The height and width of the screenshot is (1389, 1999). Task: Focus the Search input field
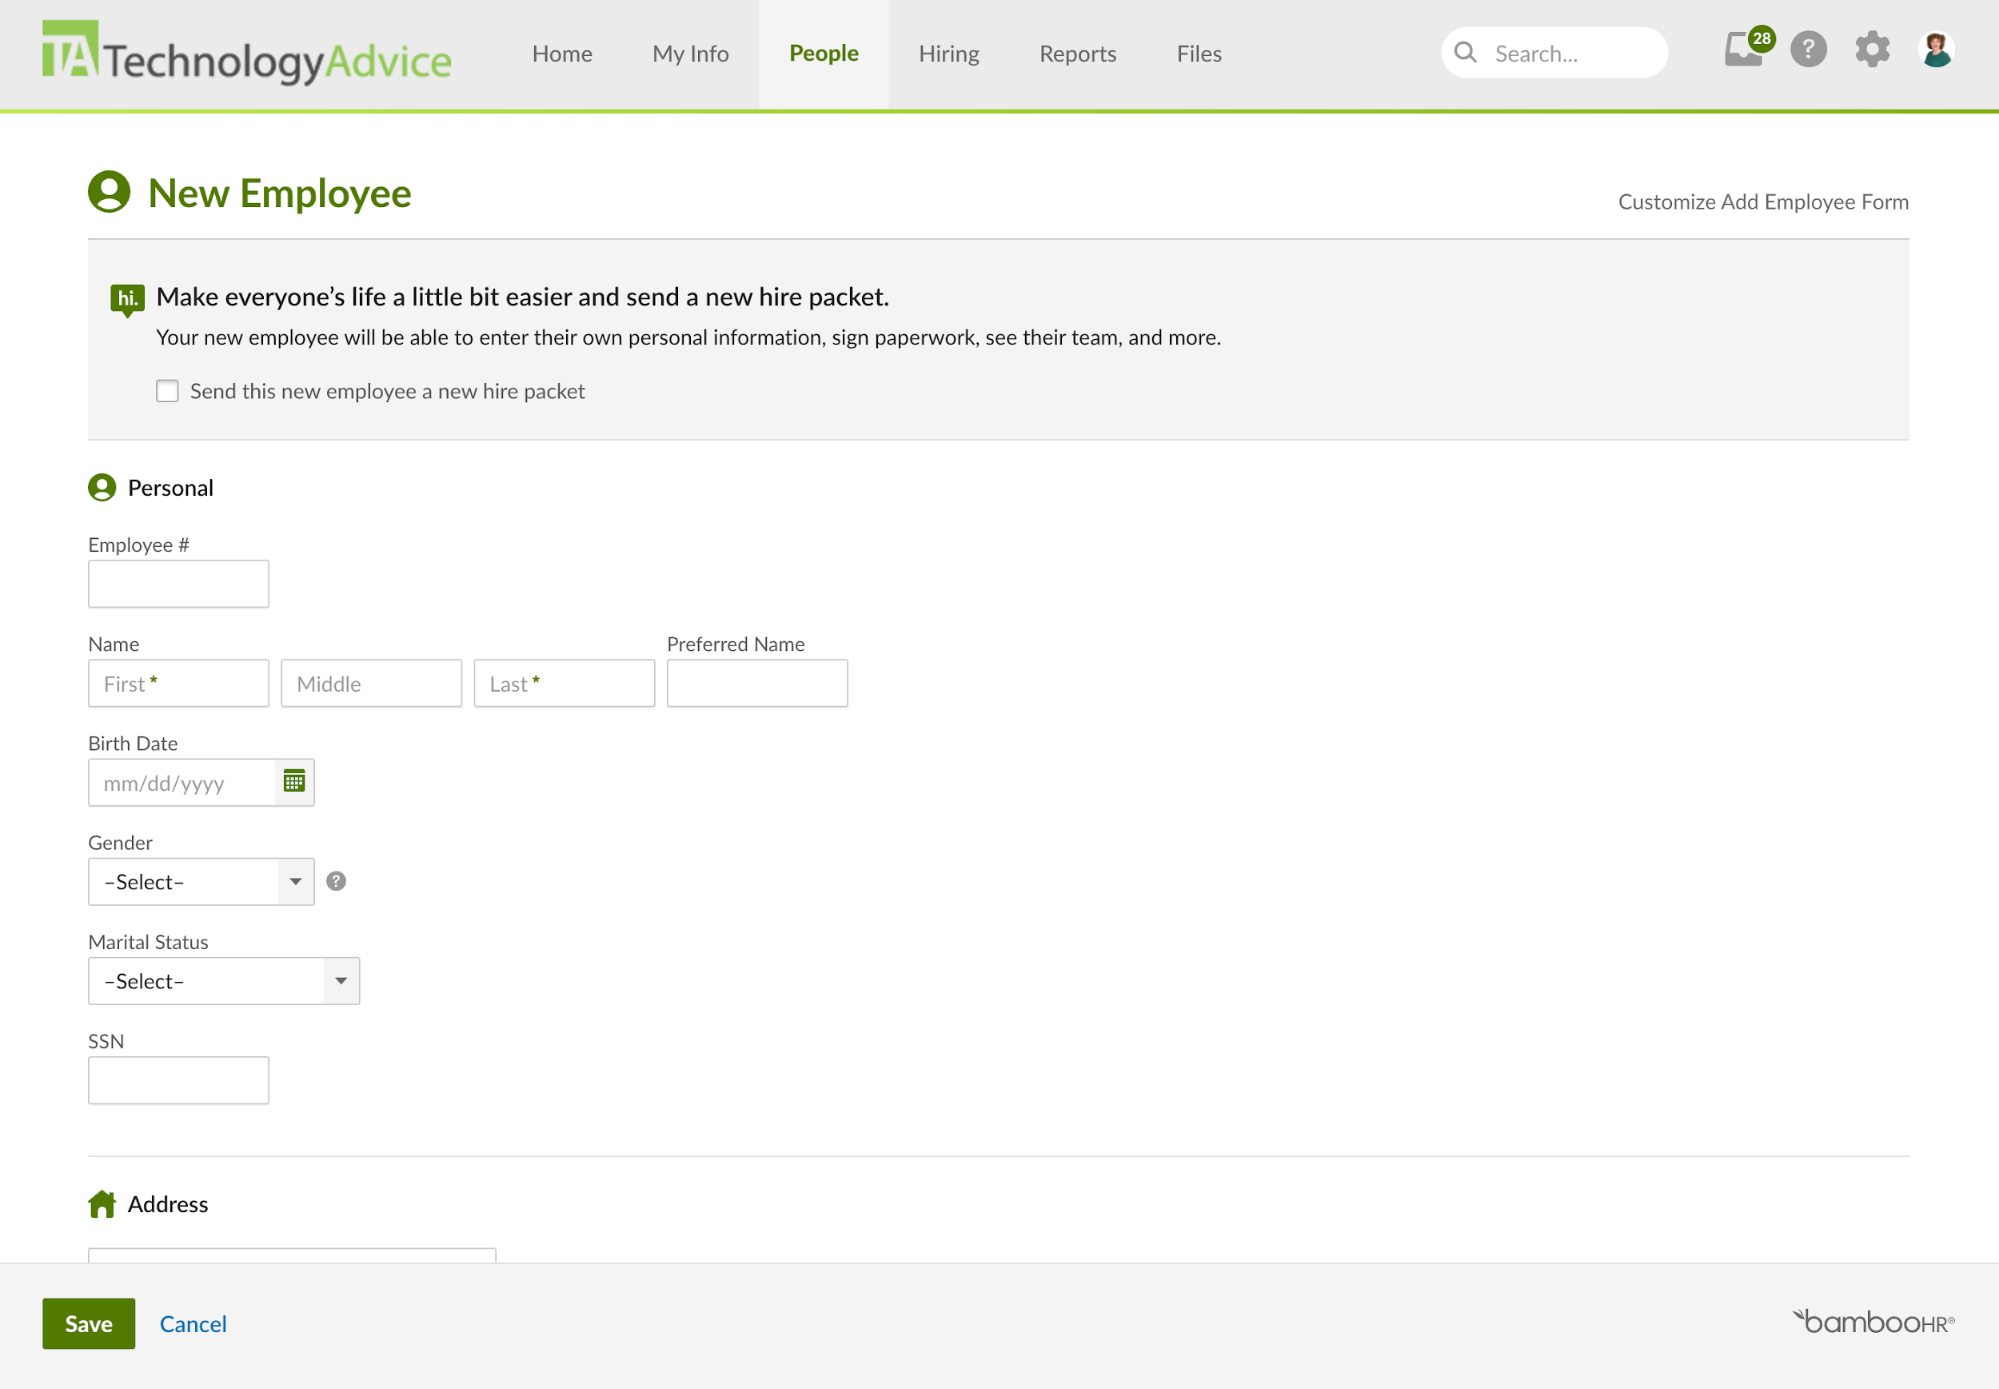click(1555, 53)
